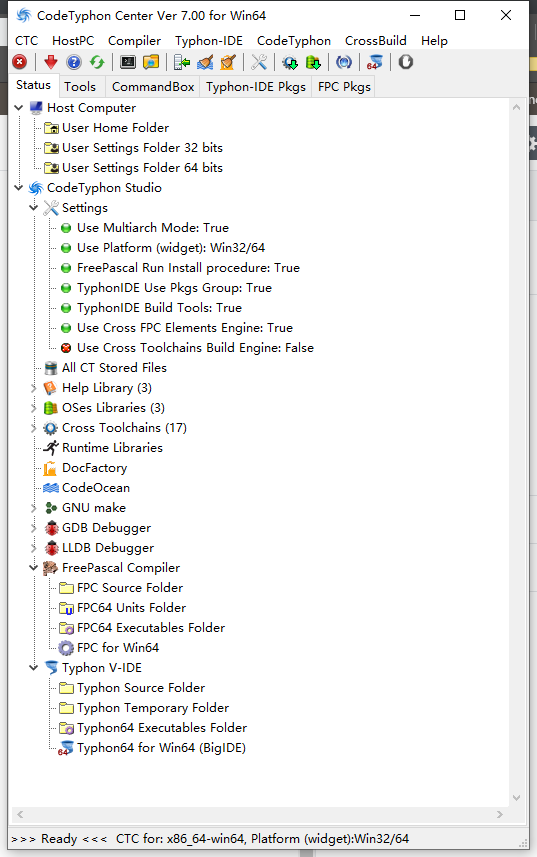Click the red X stop toolbar icon
The height and width of the screenshot is (857, 537).
coord(20,62)
